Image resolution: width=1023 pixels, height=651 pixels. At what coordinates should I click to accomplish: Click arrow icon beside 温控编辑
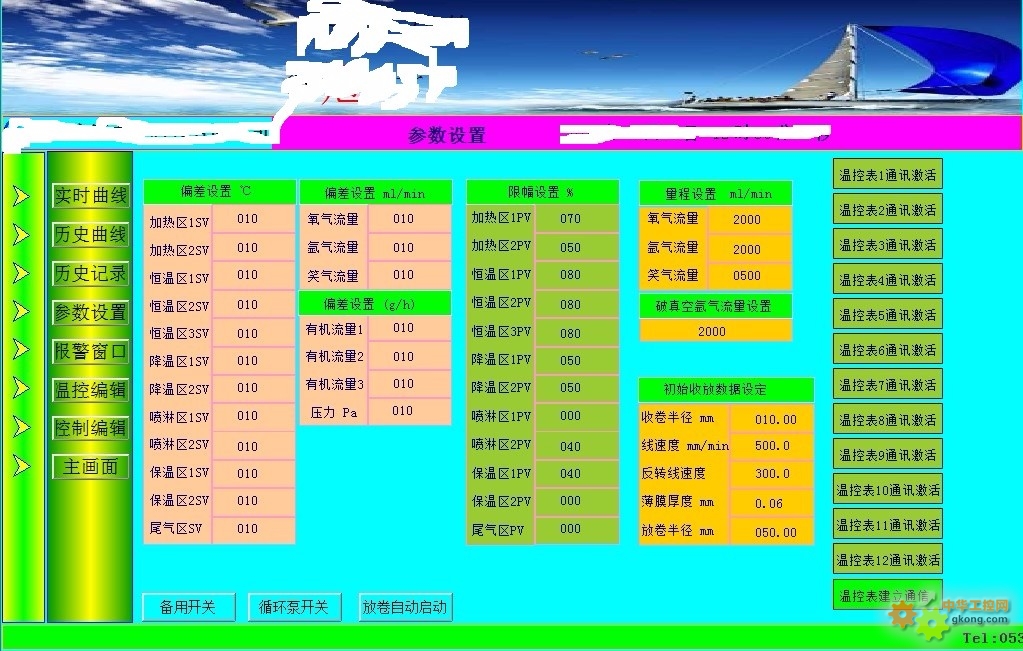pyautogui.click(x=22, y=388)
